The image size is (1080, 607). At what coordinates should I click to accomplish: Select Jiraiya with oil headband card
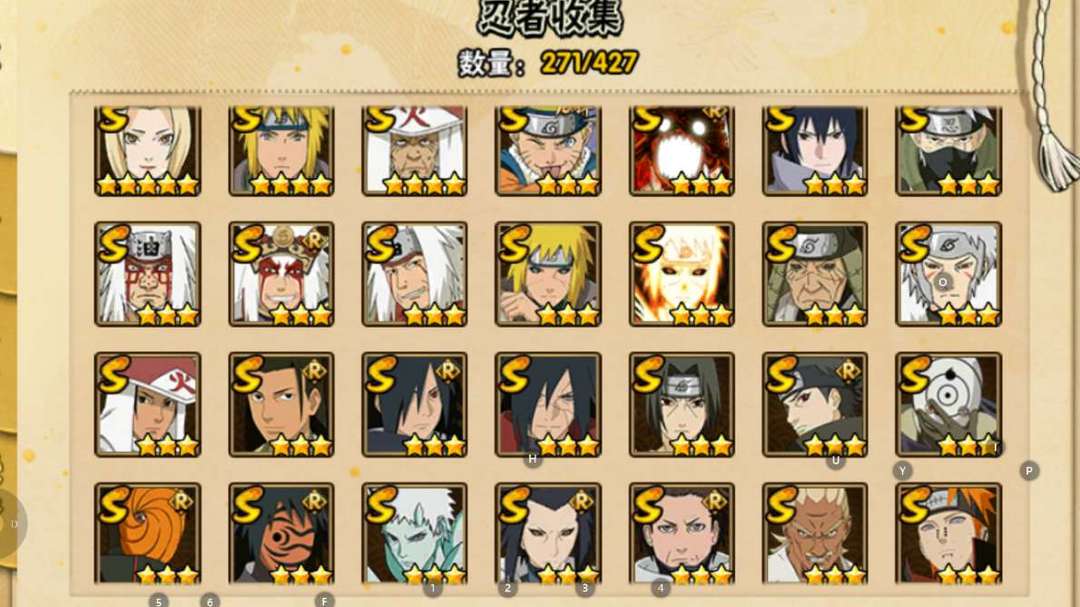point(147,274)
